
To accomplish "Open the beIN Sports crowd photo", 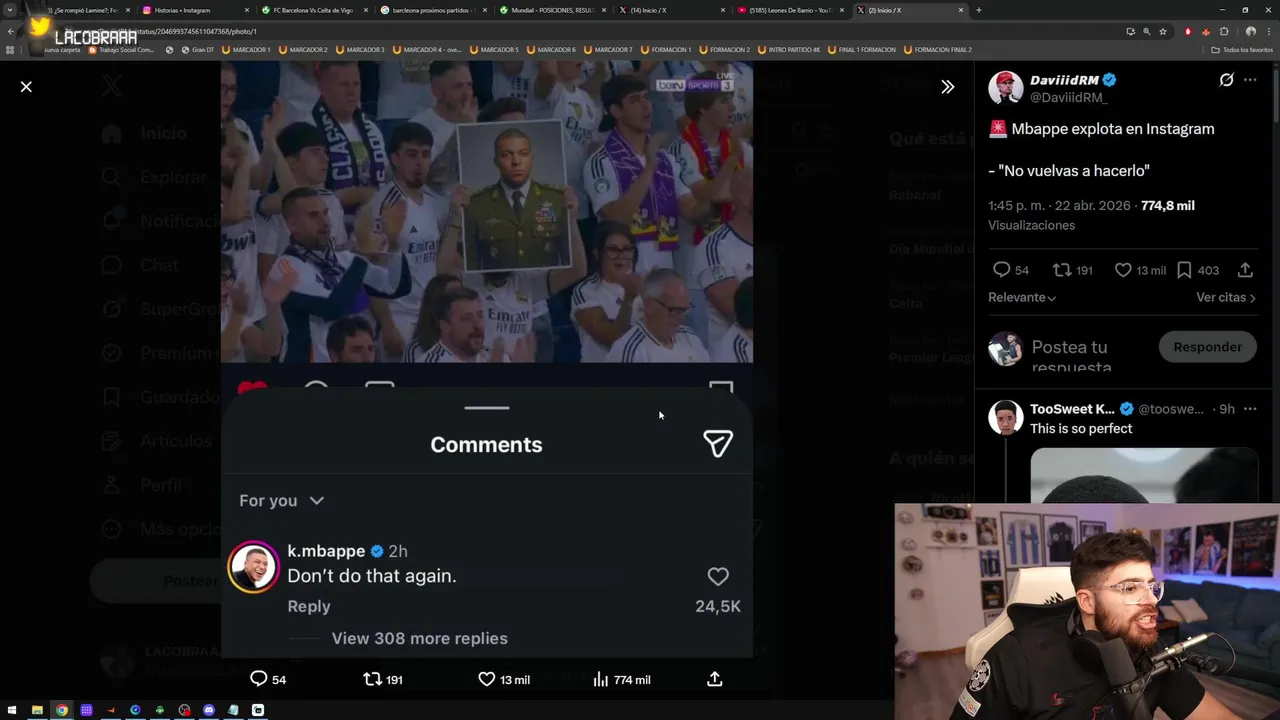I will pos(486,211).
